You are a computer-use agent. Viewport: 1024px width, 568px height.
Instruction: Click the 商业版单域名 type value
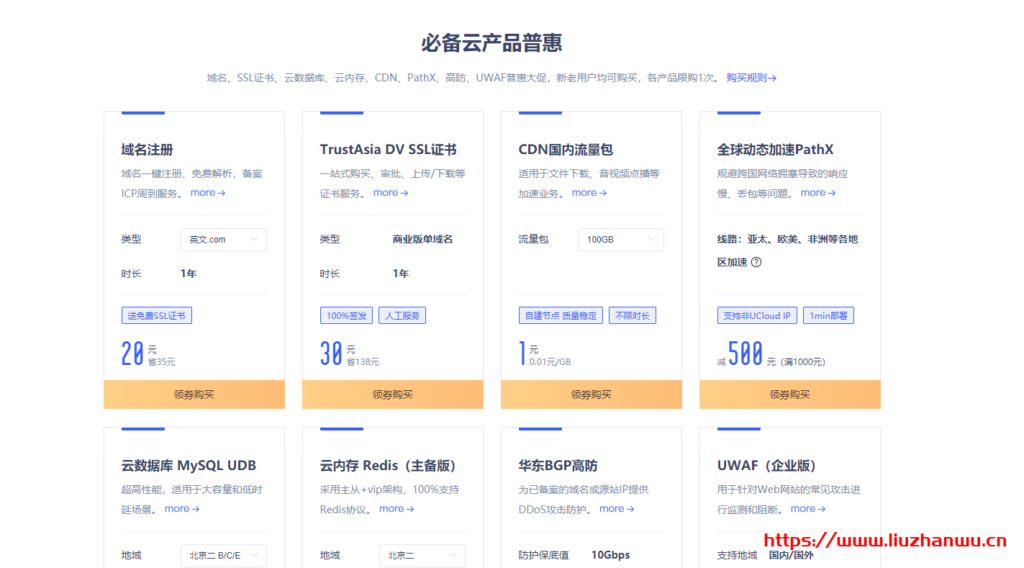[x=423, y=239]
